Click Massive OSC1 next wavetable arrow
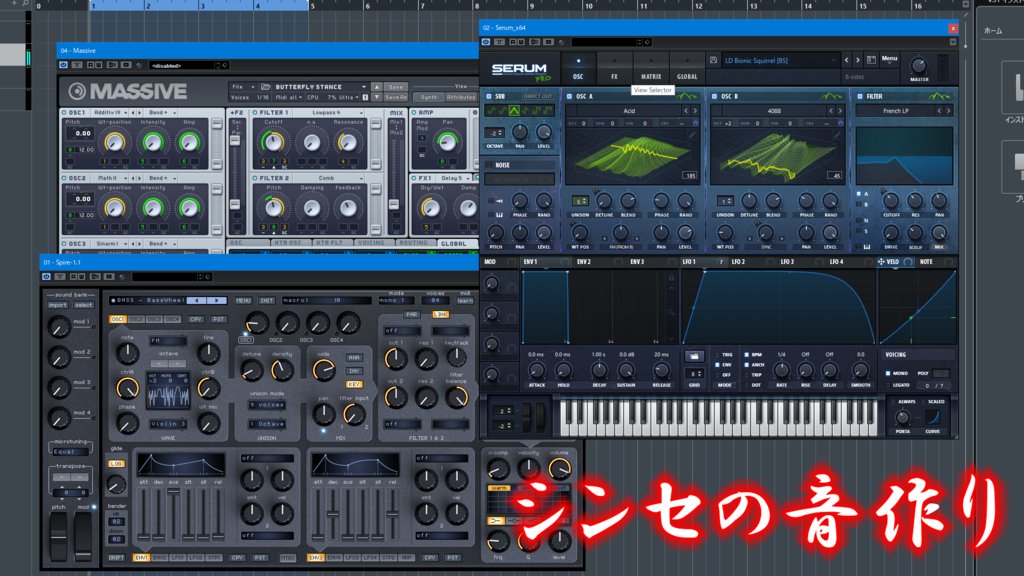 pos(139,112)
